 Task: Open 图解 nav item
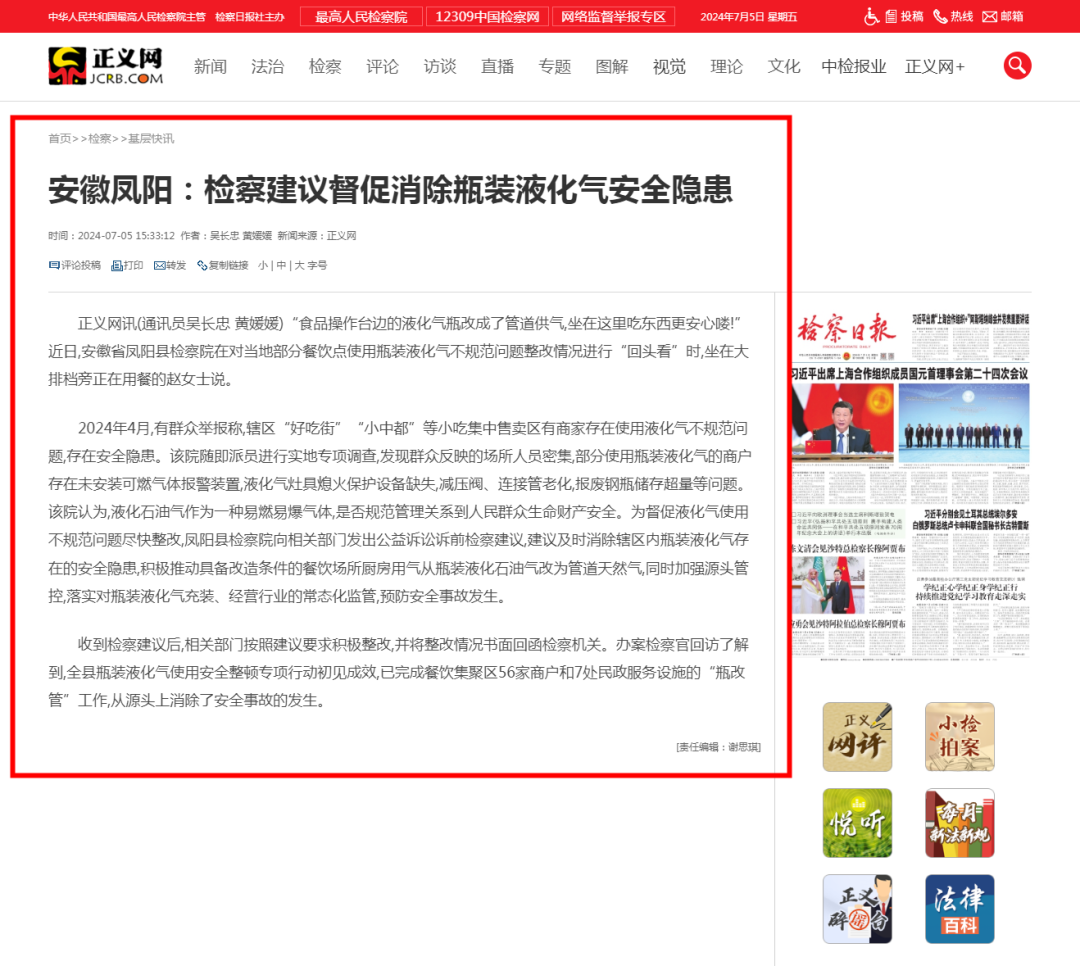coord(612,67)
